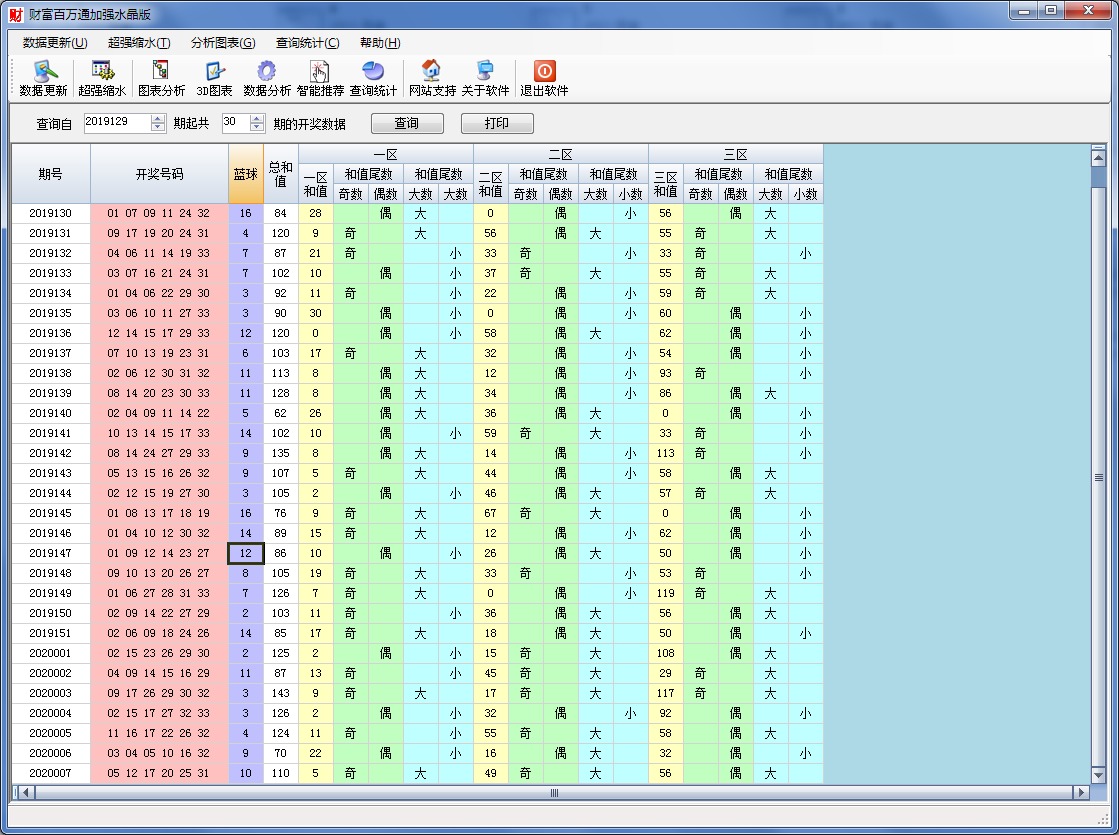Click the 查询统计 pie chart icon
This screenshot has width=1119, height=835.
pyautogui.click(x=373, y=78)
